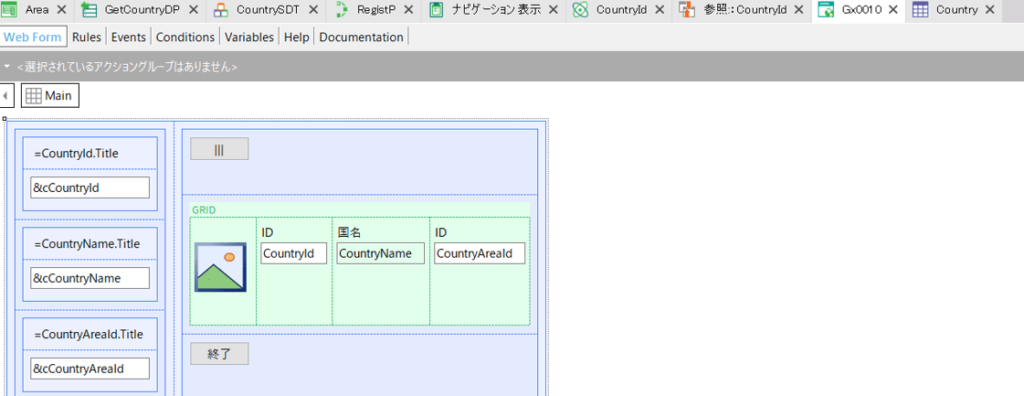
Task: Expand the action group selector dropdown
Action: tap(7, 67)
